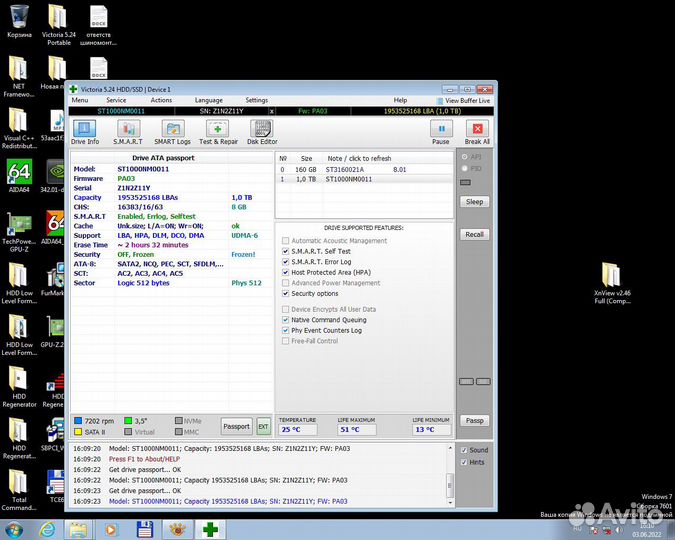This screenshot has height=540, width=675.
Task: Open XnView v2.46 Full desktop folder
Action: (612, 283)
